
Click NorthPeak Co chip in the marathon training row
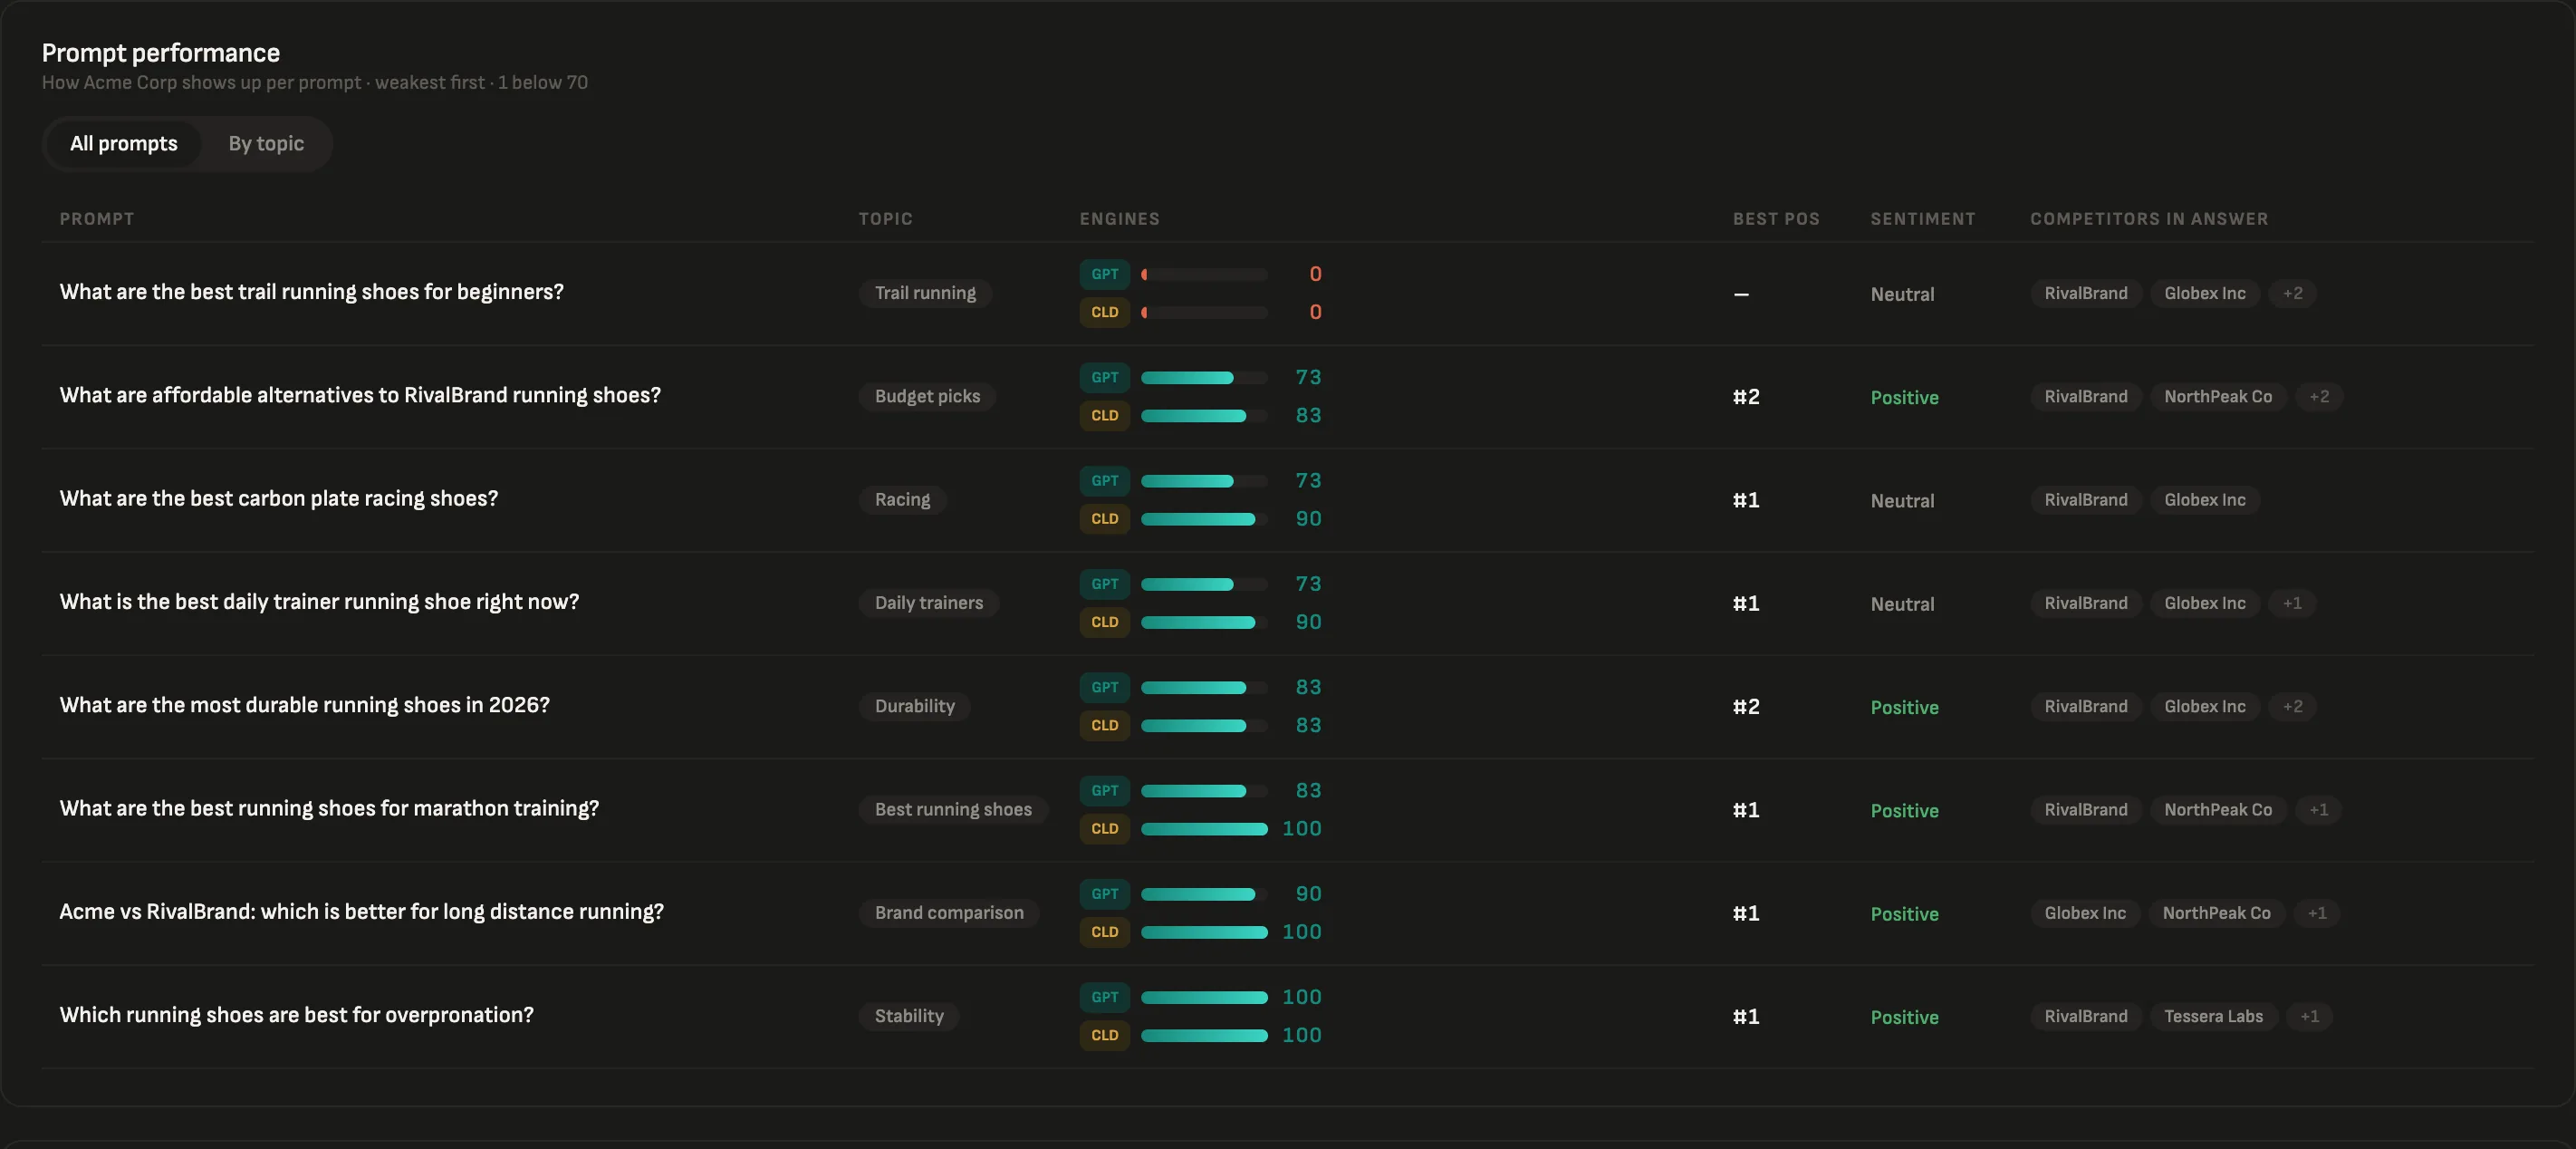(x=2217, y=809)
